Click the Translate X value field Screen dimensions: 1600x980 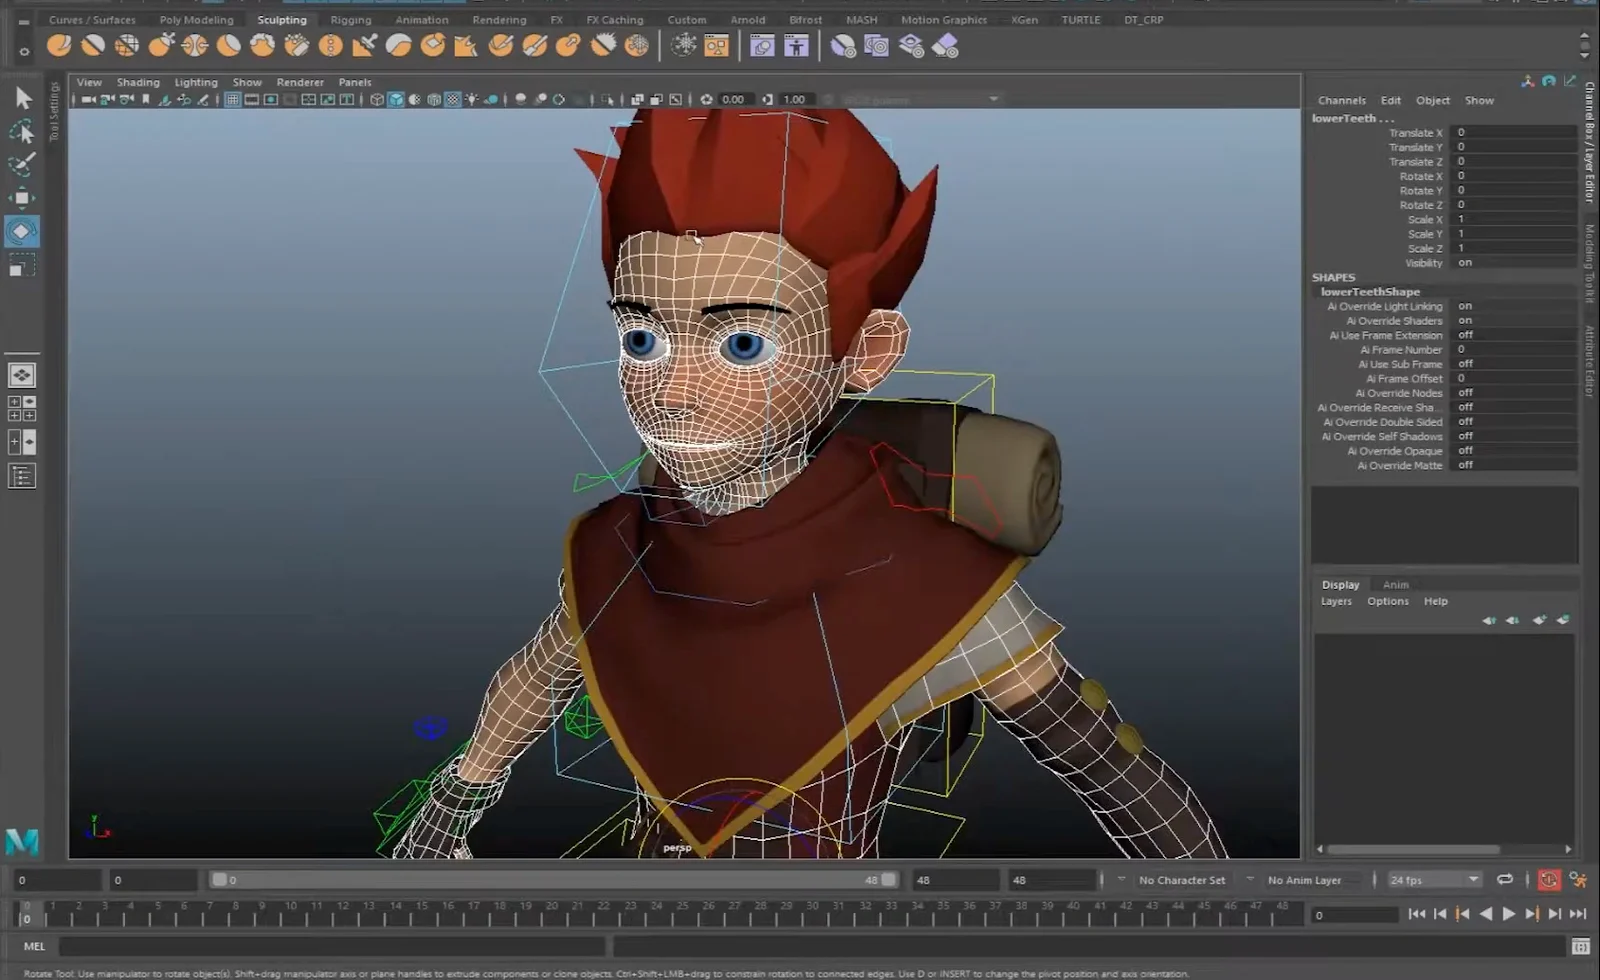tap(1515, 132)
